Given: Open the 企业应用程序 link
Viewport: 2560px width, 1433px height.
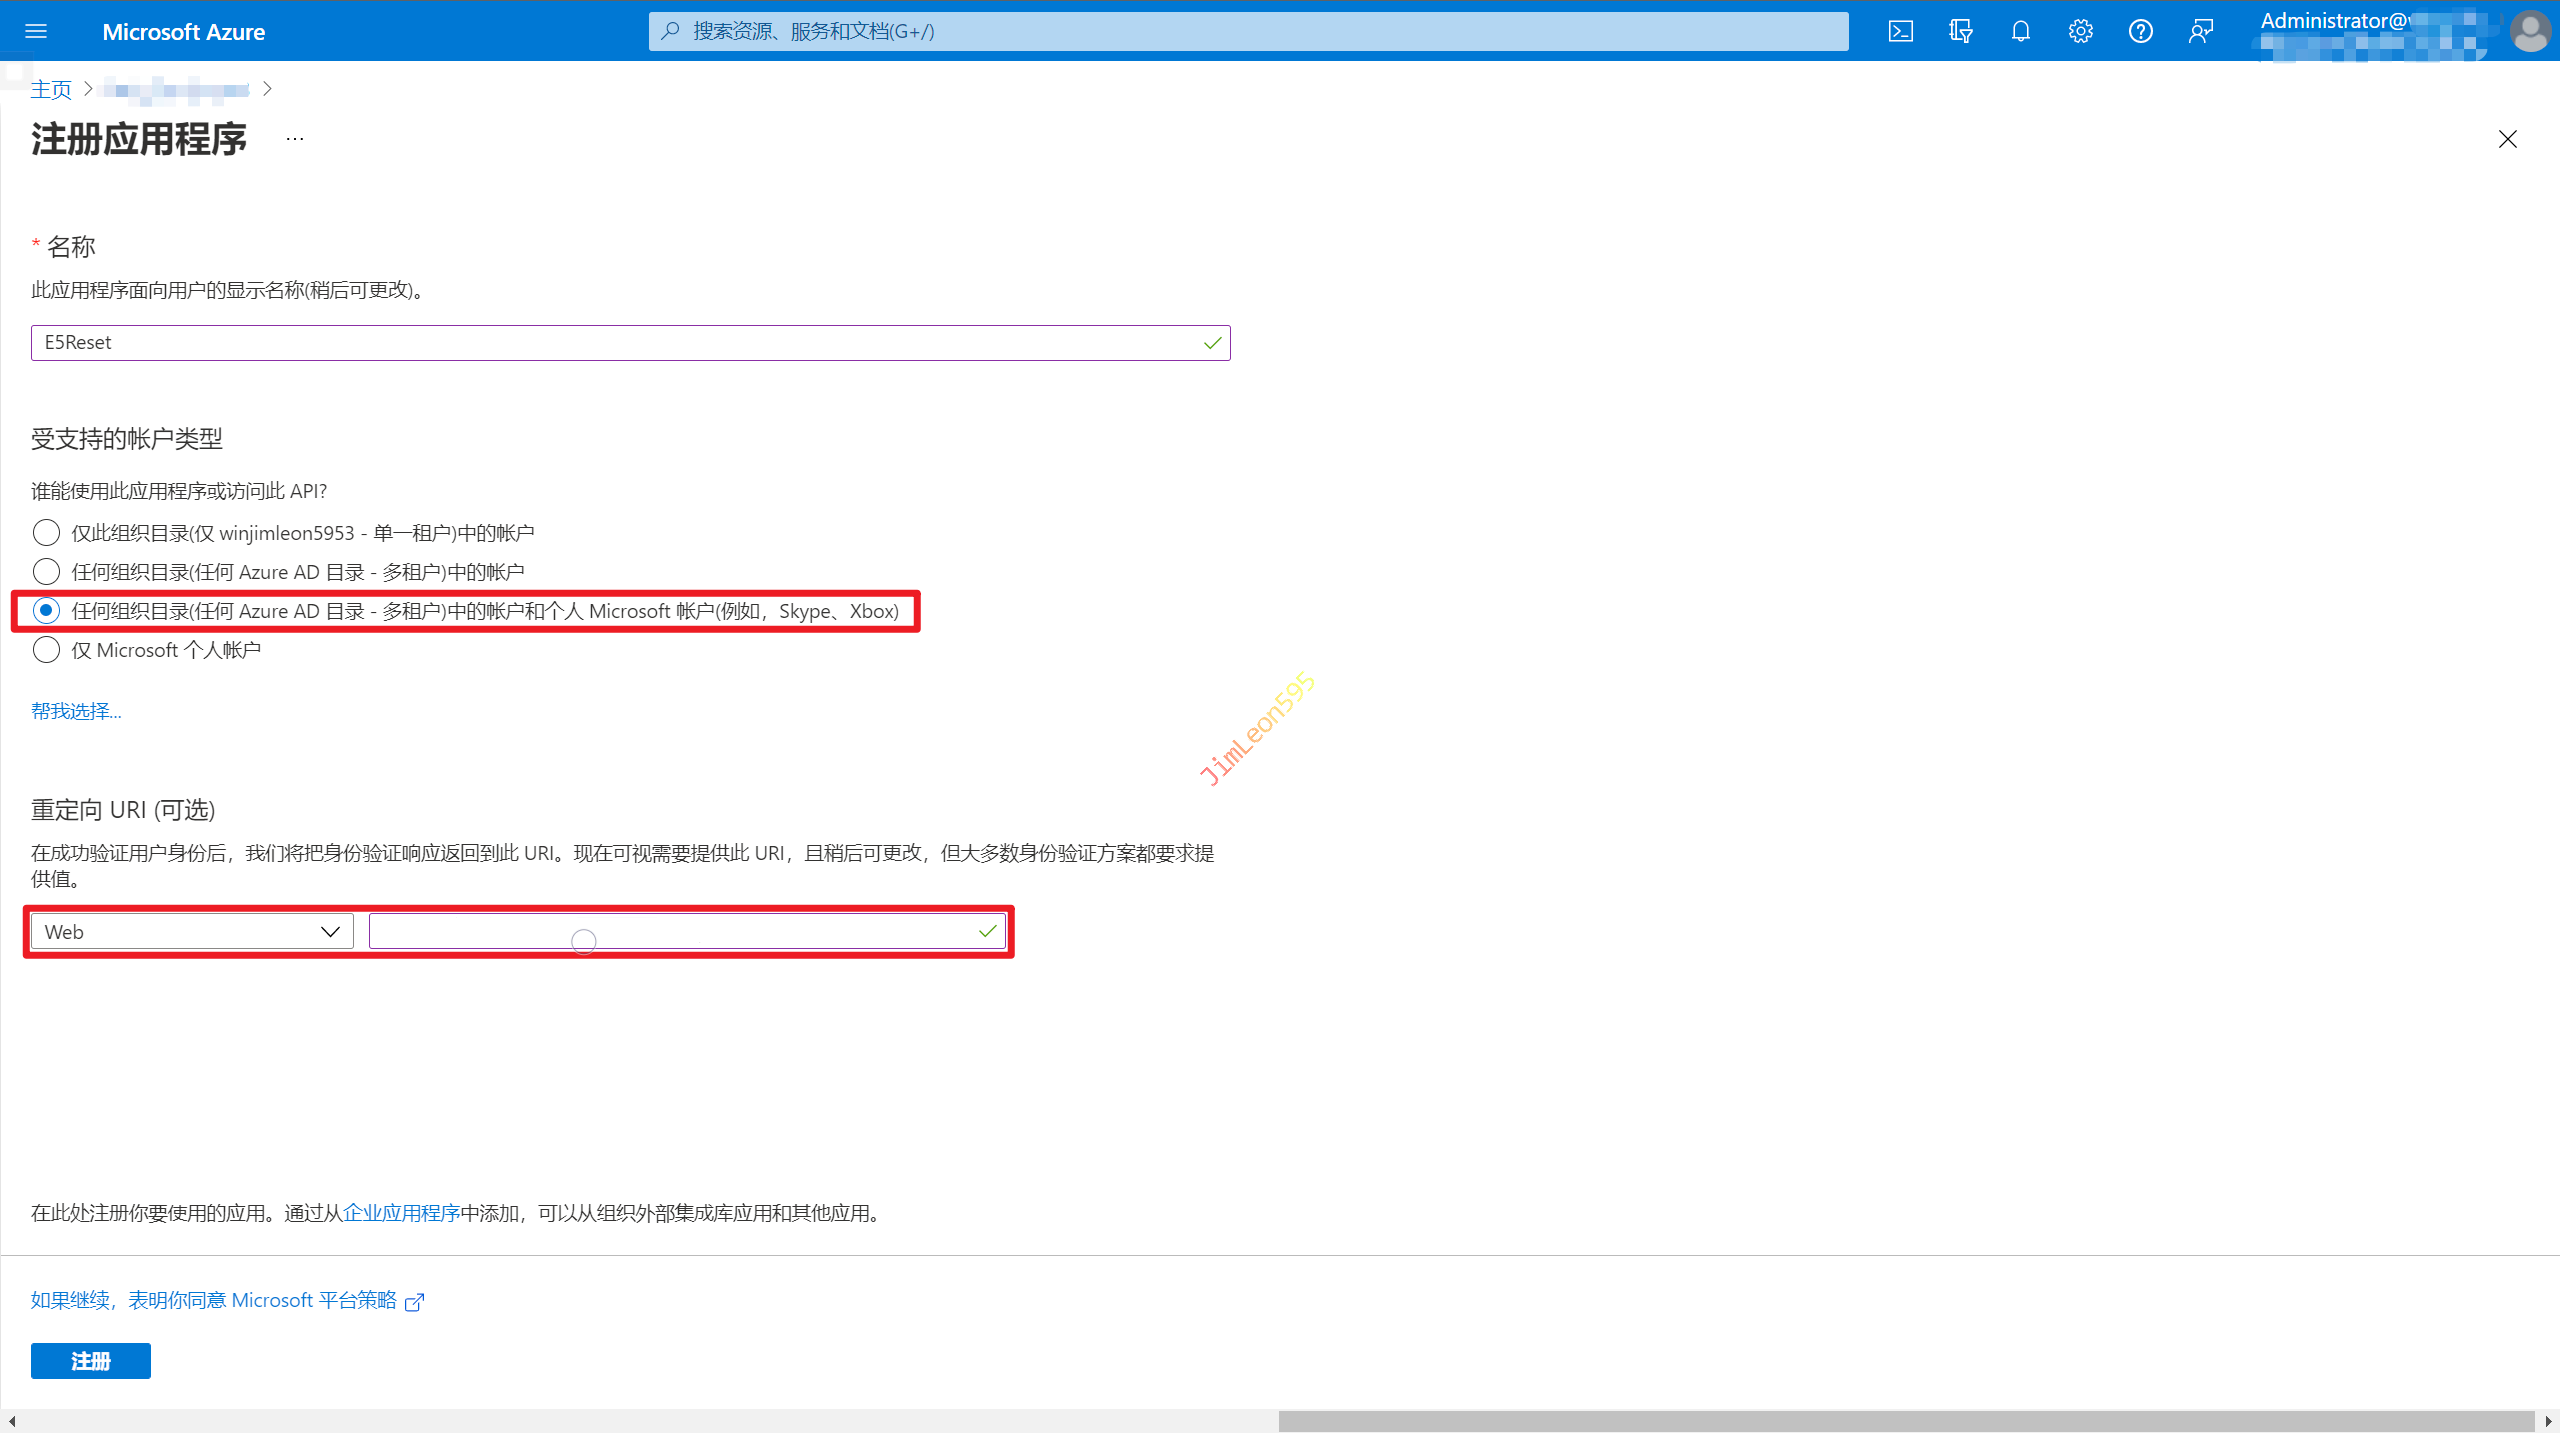Looking at the screenshot, I should click(401, 1213).
